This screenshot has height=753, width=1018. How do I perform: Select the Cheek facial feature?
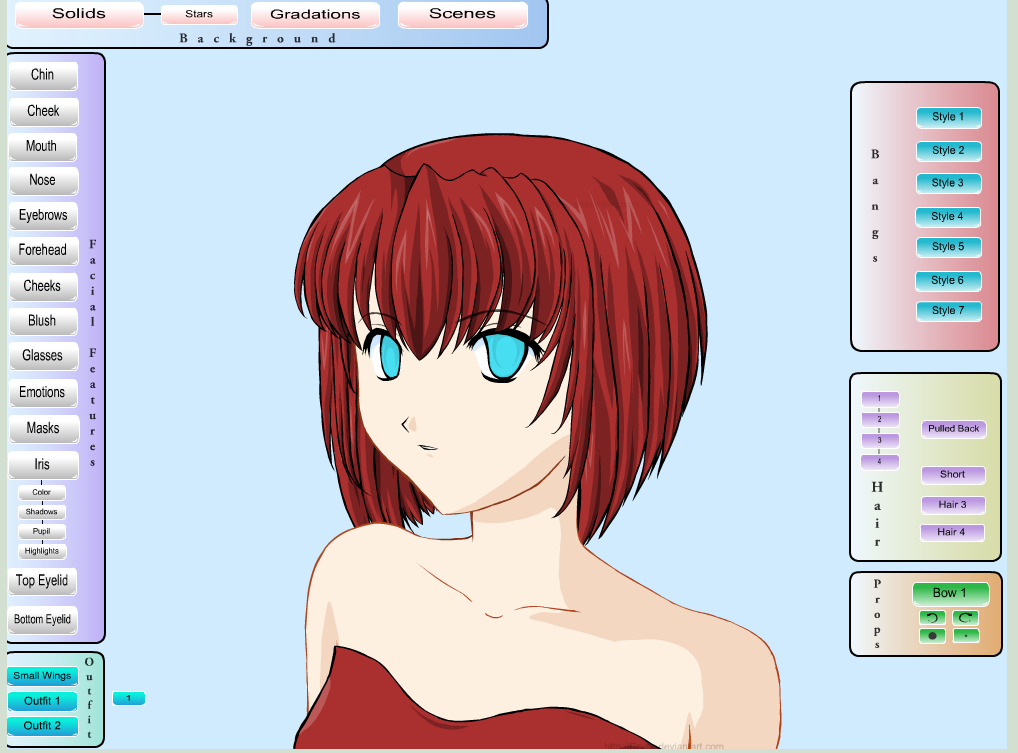pyautogui.click(x=43, y=112)
